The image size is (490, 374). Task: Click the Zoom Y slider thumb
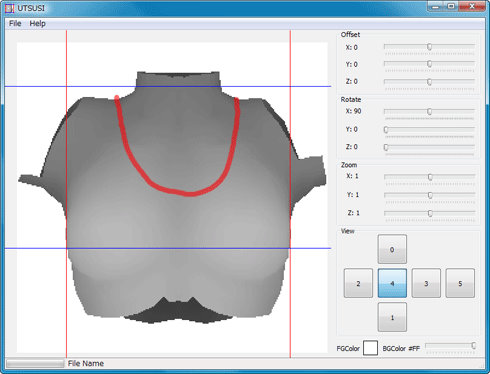(430, 195)
